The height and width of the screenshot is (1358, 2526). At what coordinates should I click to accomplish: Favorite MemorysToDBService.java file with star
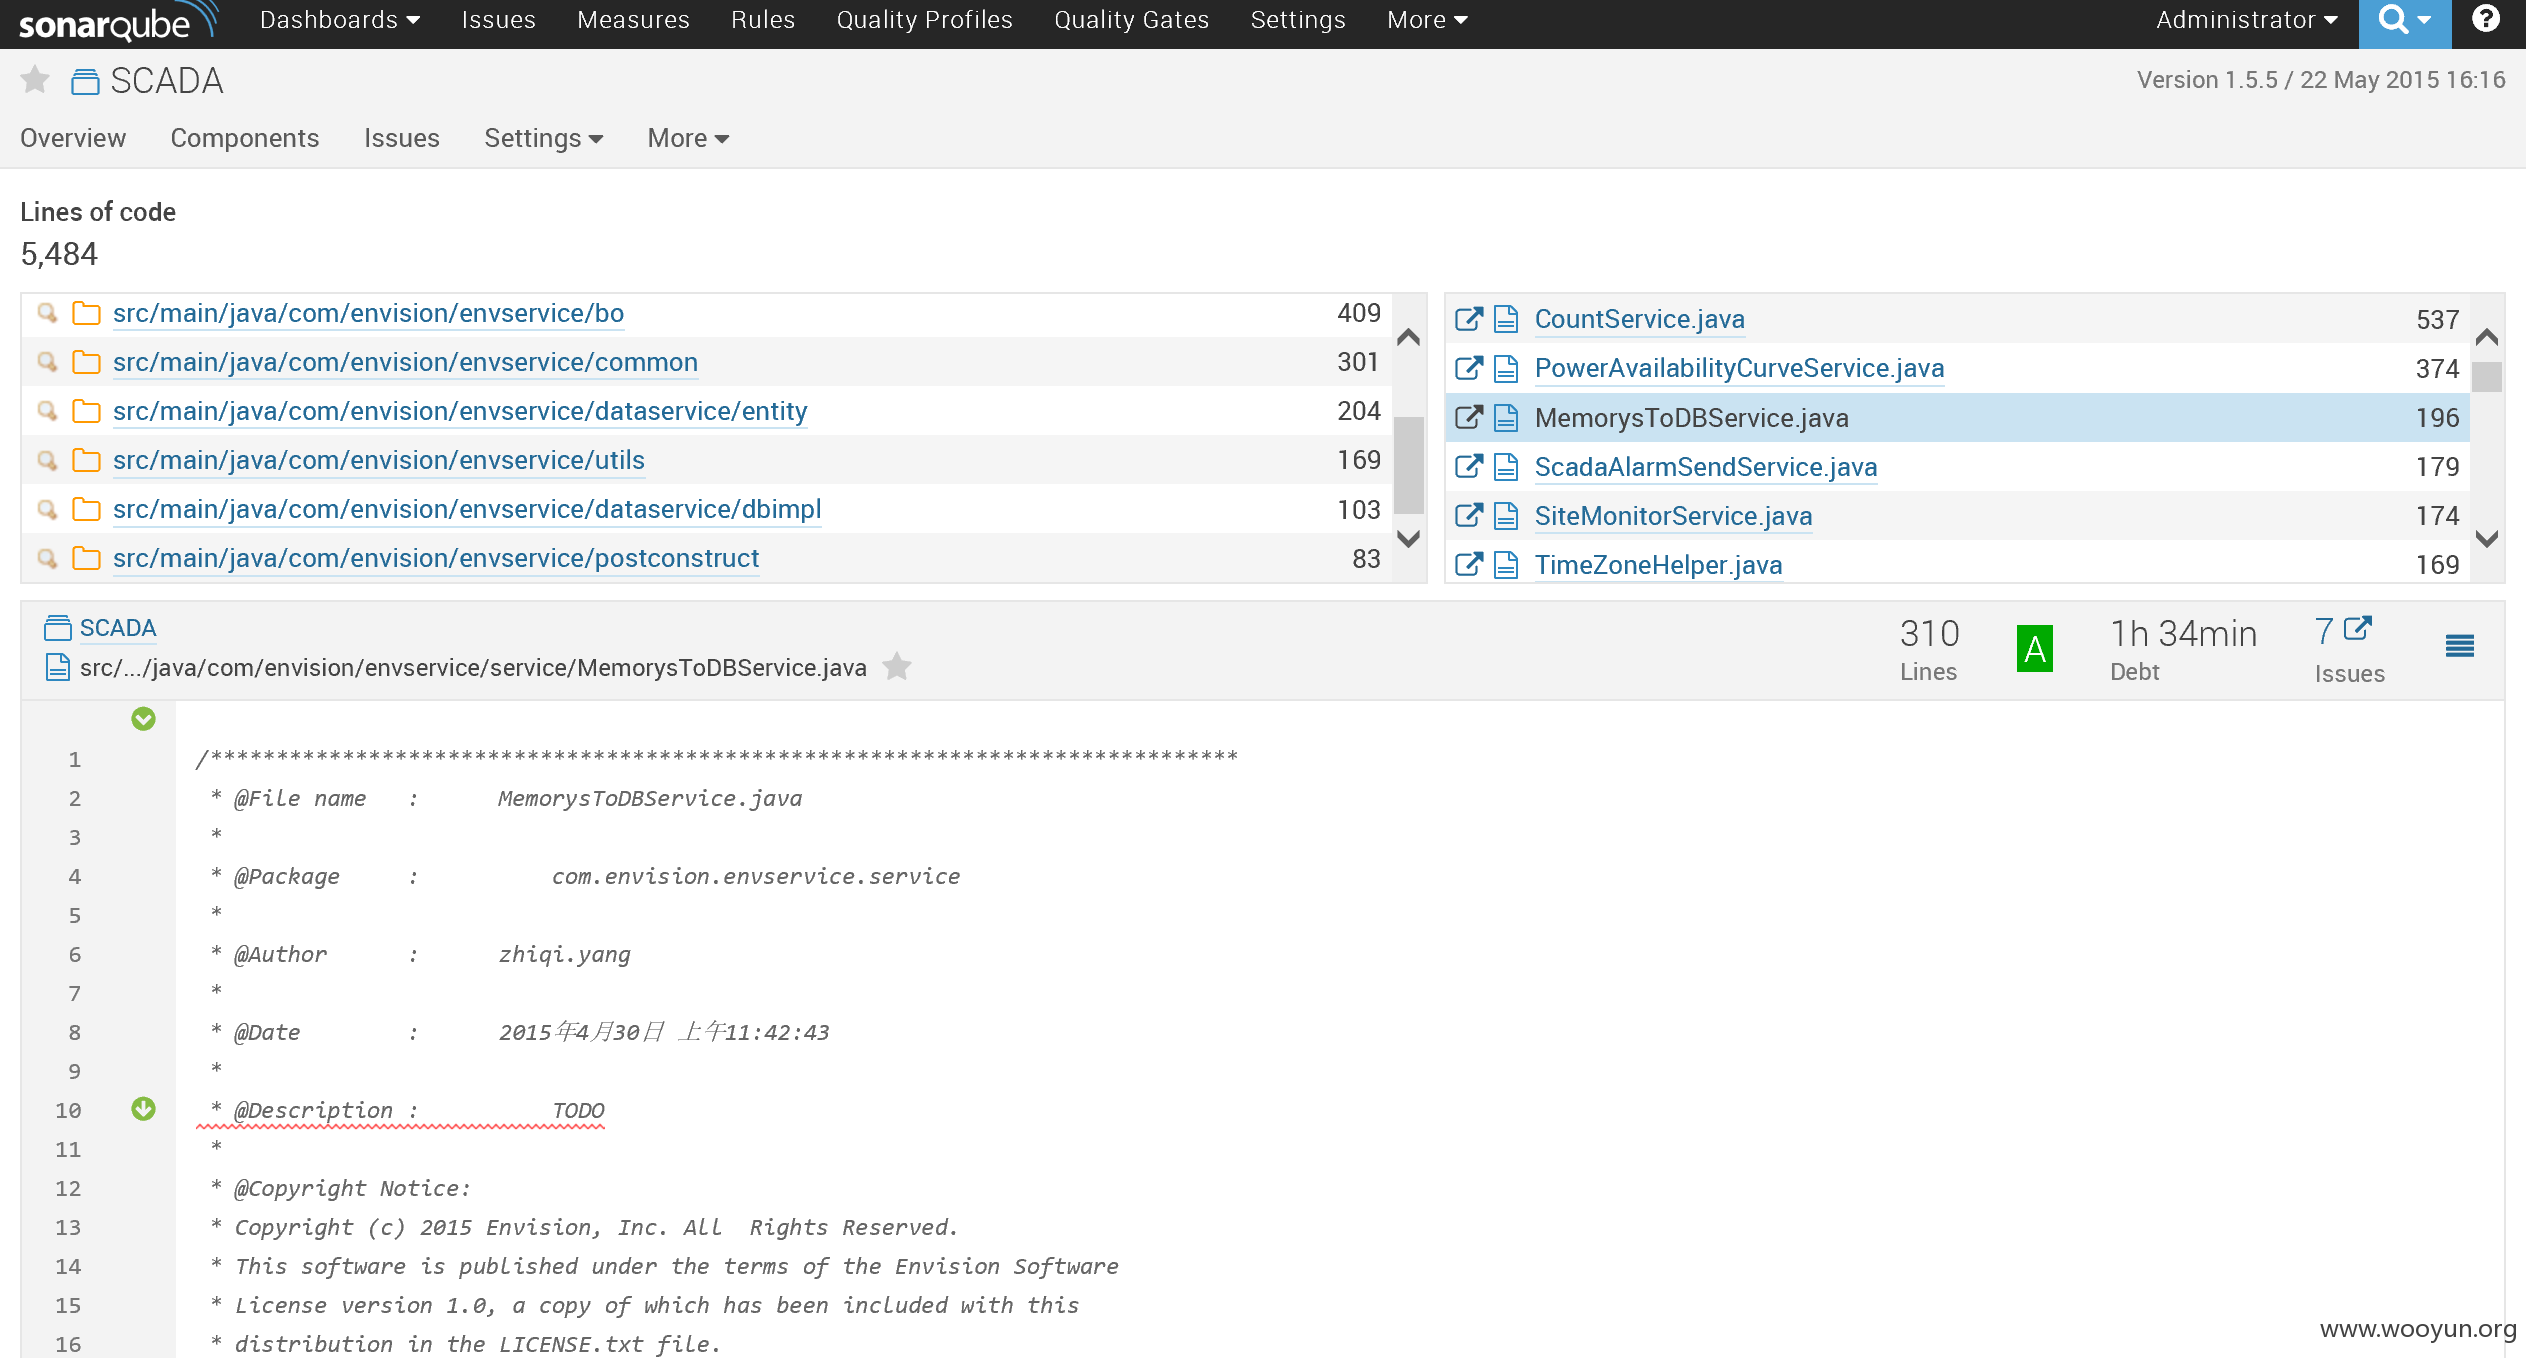pos(897,667)
